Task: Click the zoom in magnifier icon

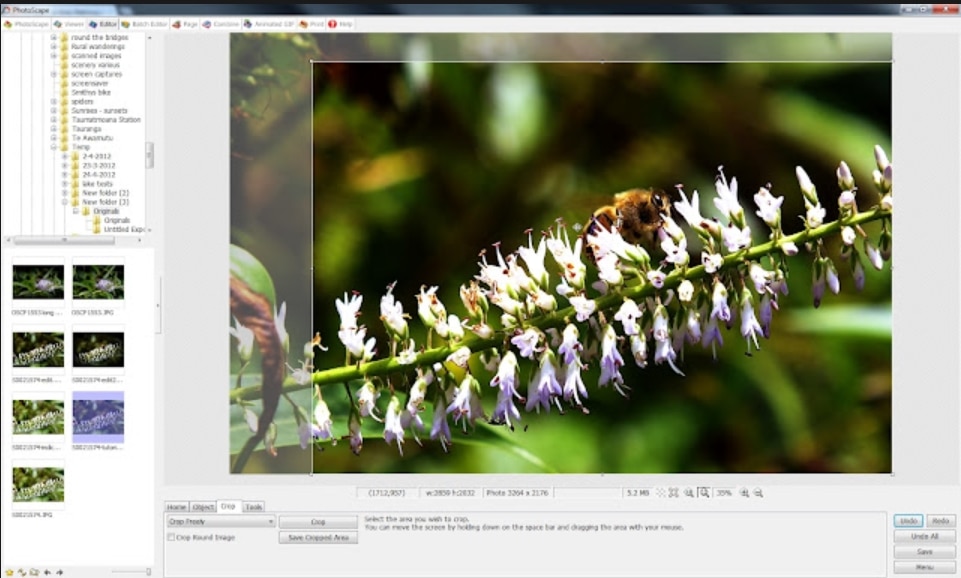Action: pos(744,493)
